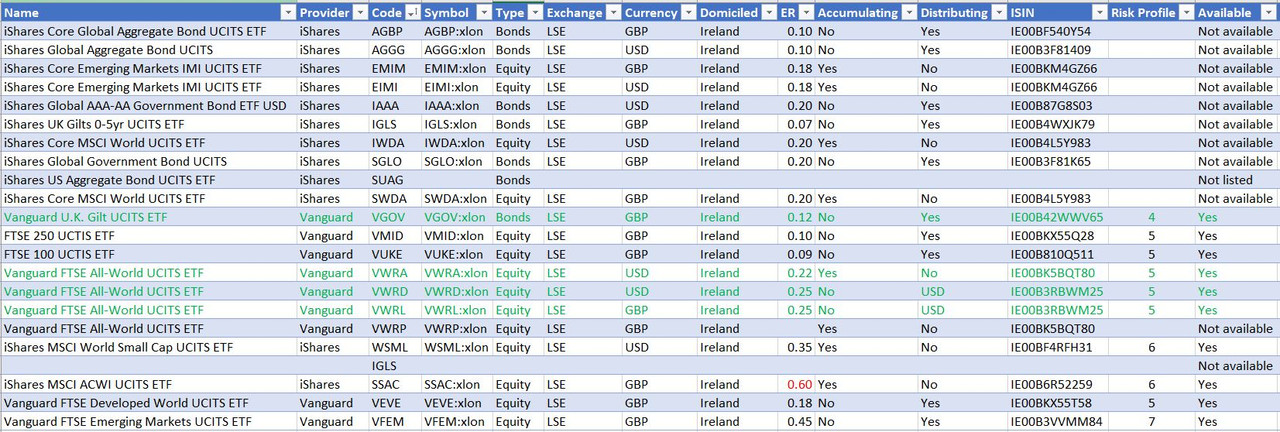Select cell iShares MSCI ACWI UCITS ETF
The height and width of the screenshot is (432, 1280).
[149, 384]
